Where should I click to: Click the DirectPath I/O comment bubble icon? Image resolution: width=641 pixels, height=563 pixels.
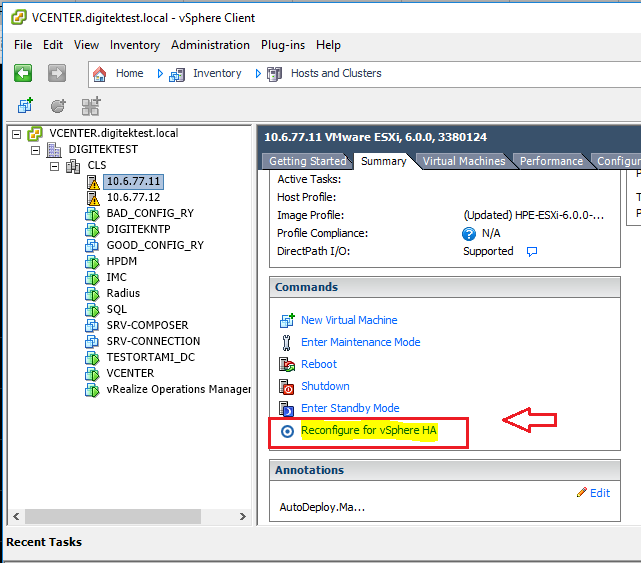[532, 251]
